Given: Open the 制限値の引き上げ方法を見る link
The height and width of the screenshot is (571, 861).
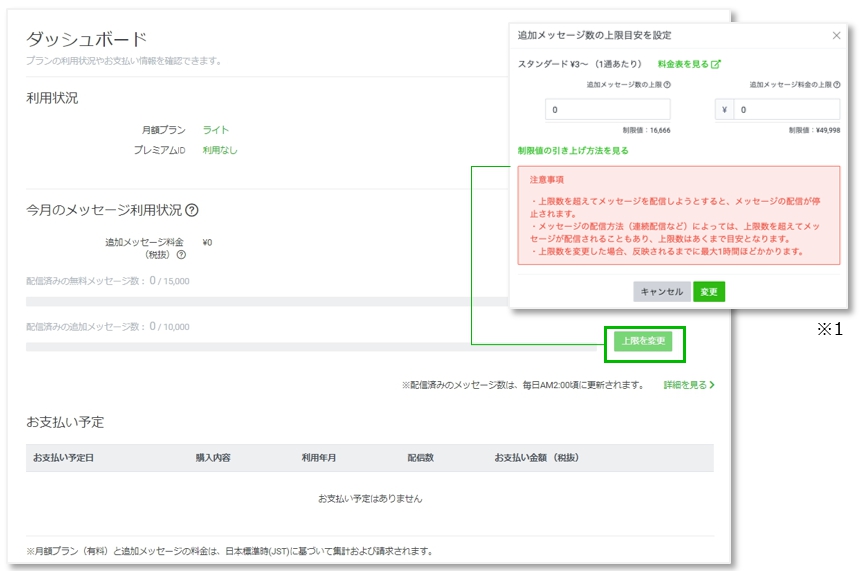Looking at the screenshot, I should coord(573,151).
